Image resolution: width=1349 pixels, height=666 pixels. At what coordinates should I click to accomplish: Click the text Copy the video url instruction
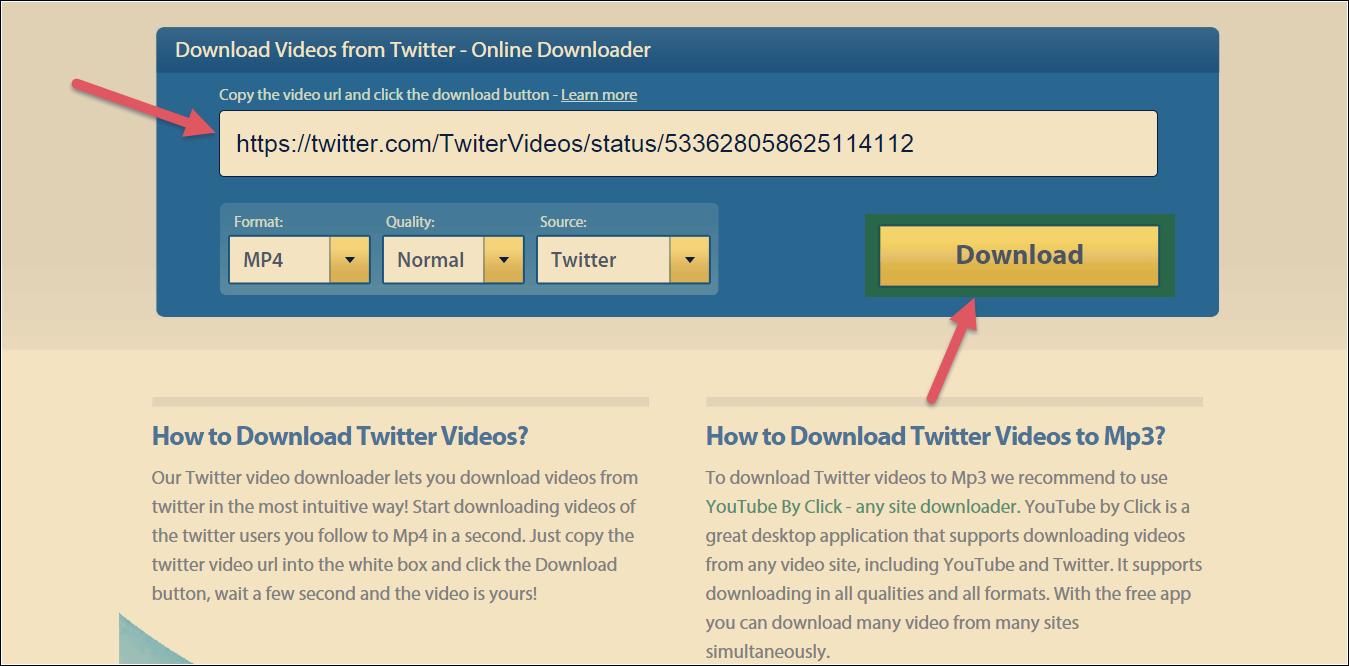pyautogui.click(x=384, y=95)
